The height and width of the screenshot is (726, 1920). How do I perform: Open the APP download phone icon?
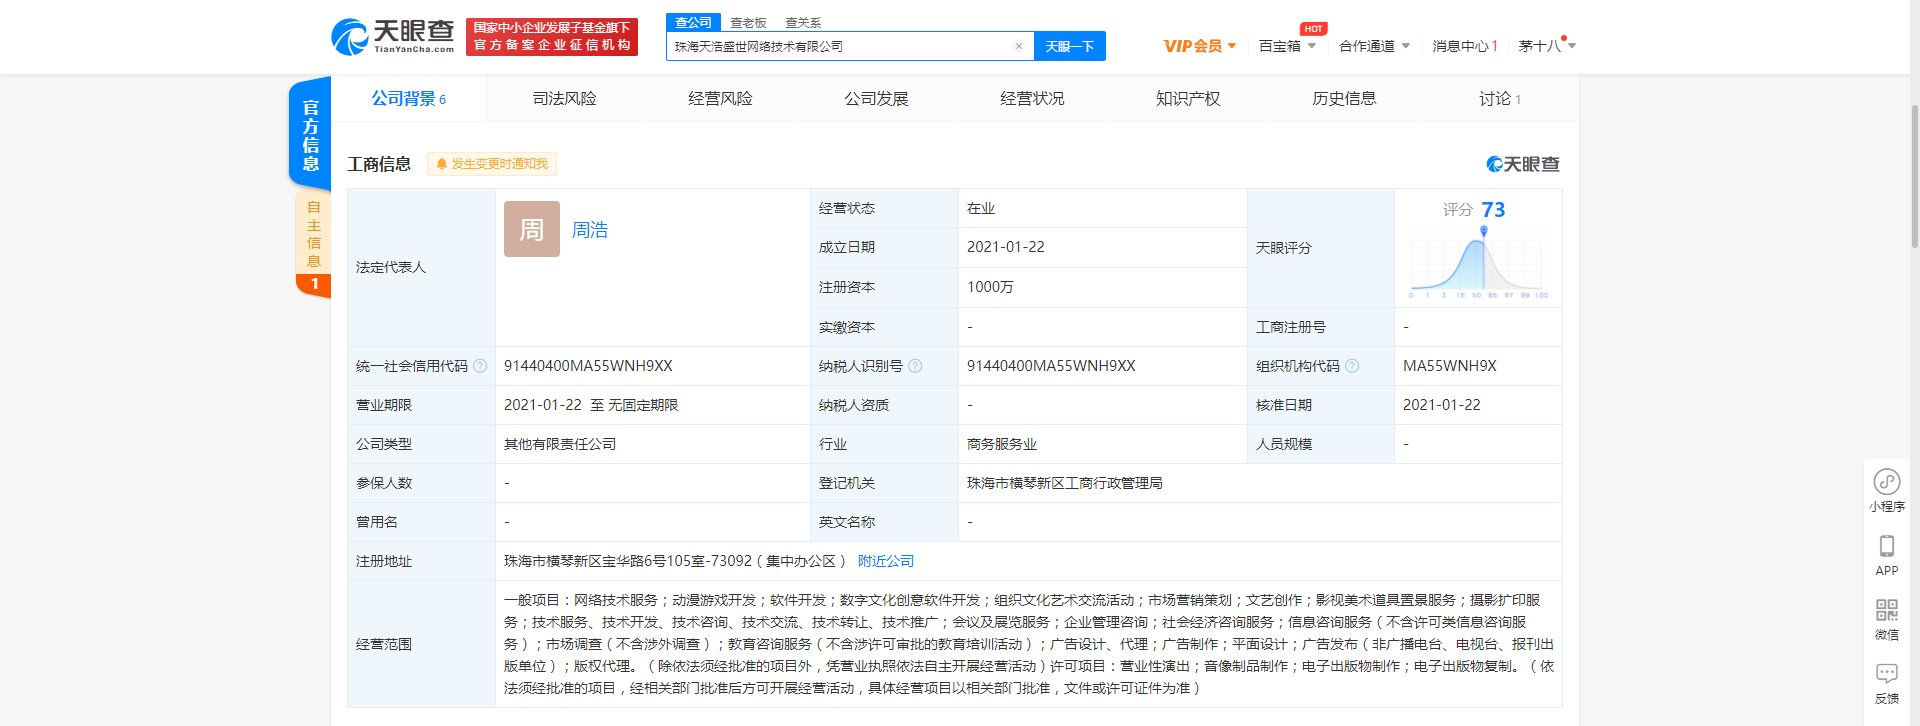click(x=1886, y=546)
